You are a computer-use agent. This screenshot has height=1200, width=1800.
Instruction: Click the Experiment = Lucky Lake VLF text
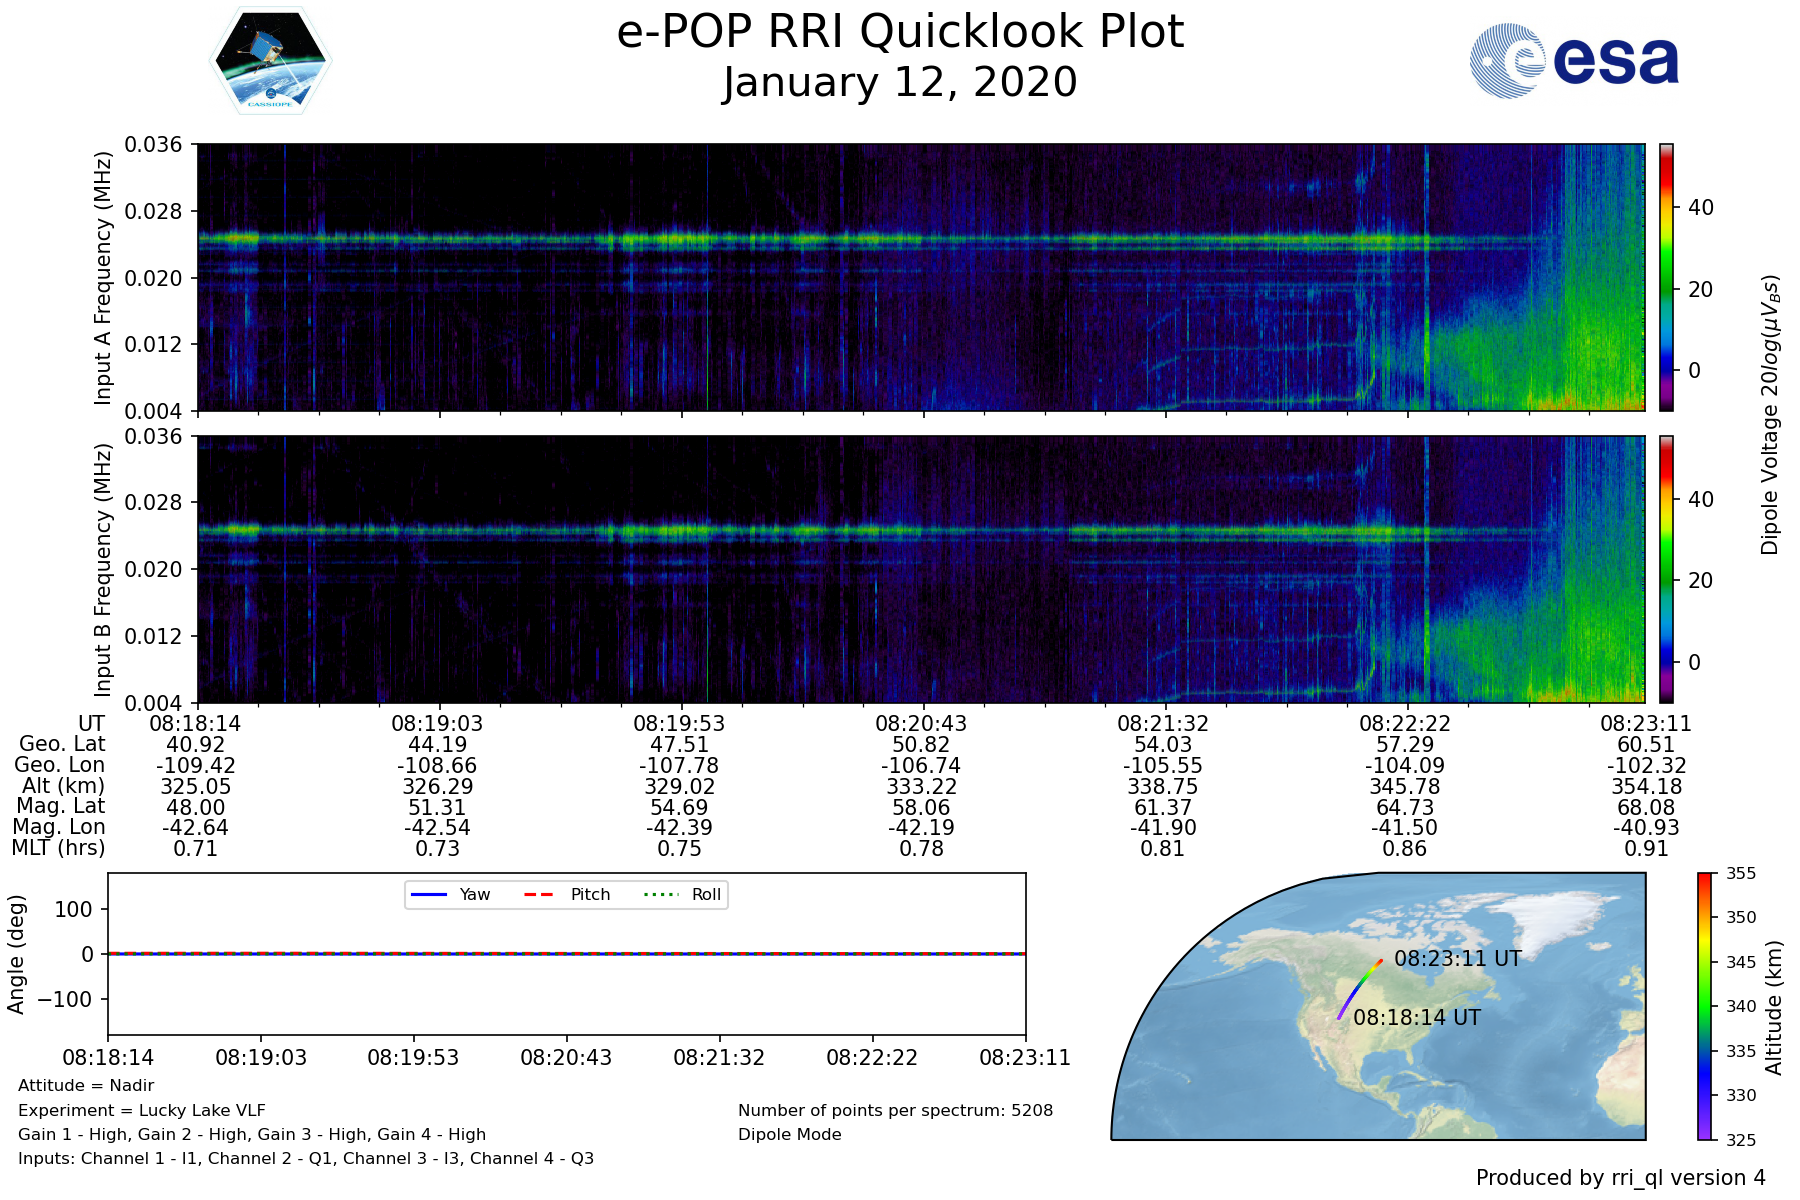tap(142, 1110)
